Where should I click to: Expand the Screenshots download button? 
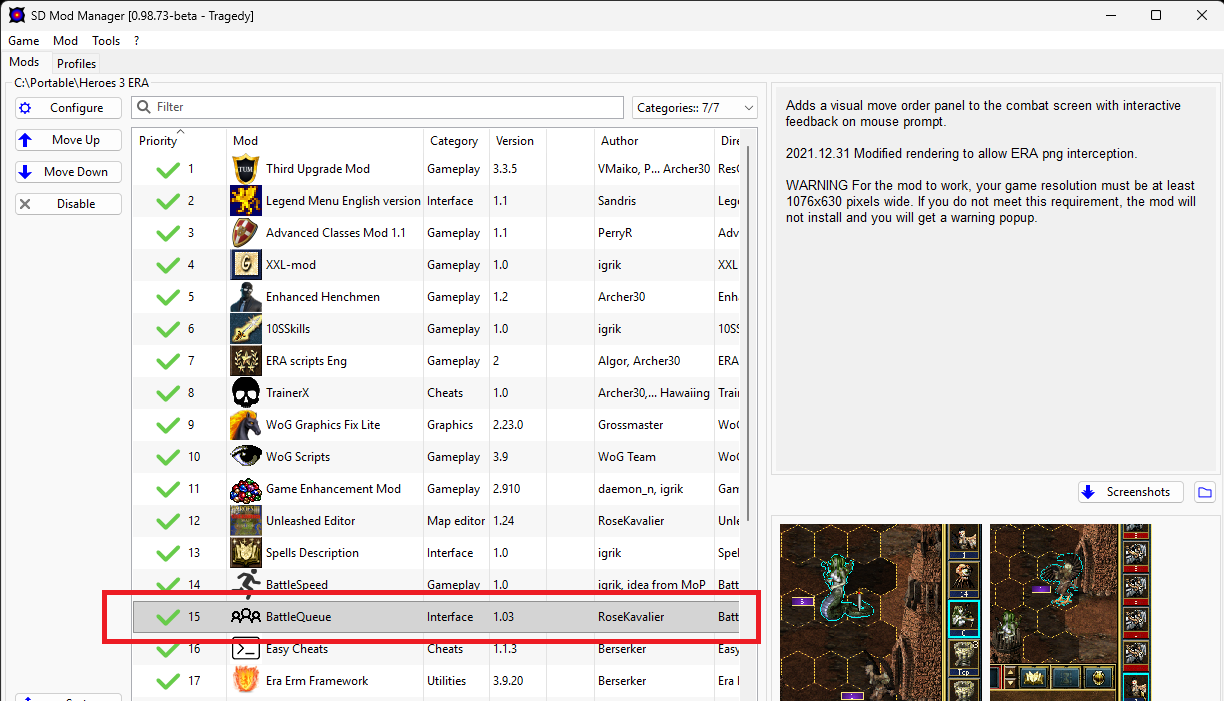(x=1131, y=492)
